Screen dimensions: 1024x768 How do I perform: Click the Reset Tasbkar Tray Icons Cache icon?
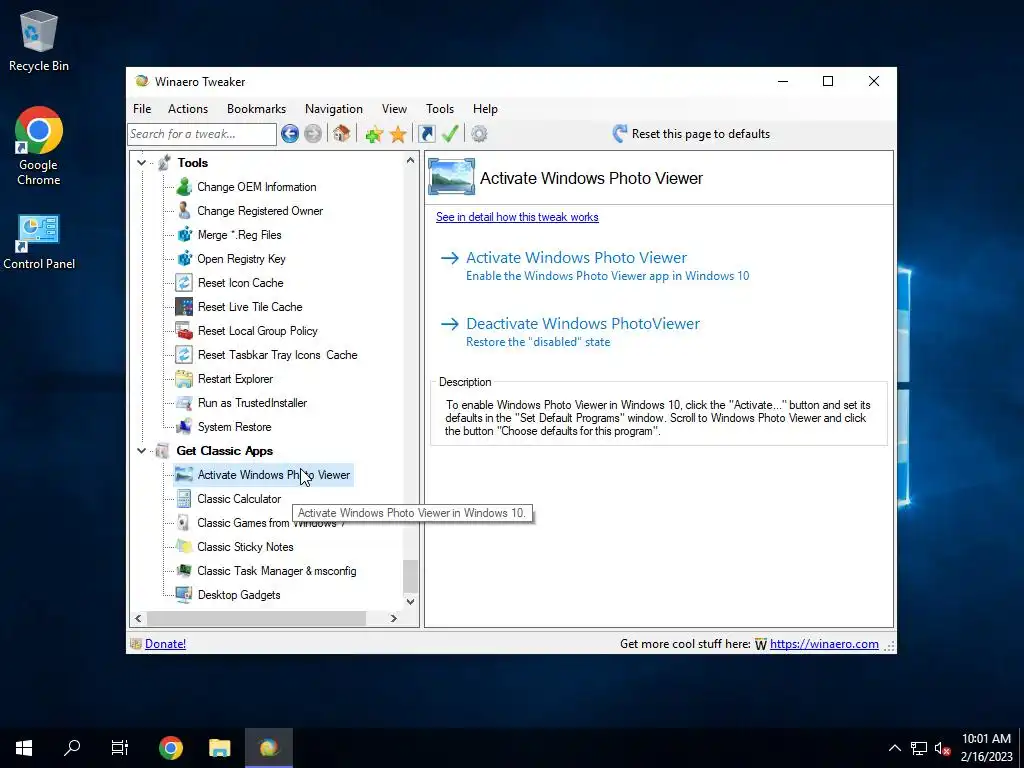pos(184,355)
